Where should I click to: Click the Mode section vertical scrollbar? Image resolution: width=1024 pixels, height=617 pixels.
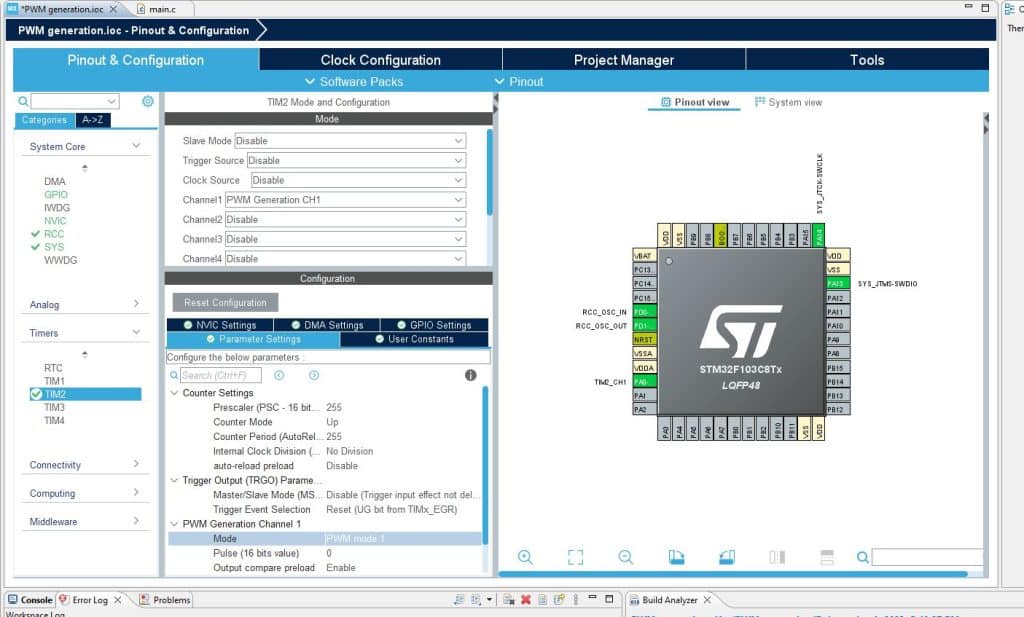pyautogui.click(x=489, y=172)
